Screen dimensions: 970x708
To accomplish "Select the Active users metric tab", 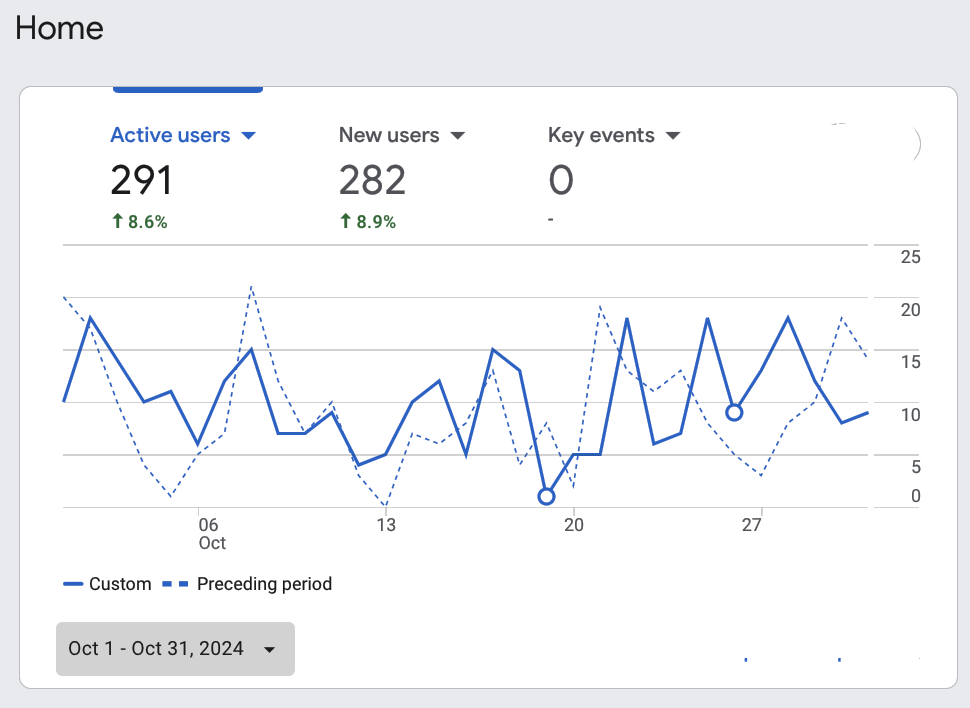I will pos(170,135).
